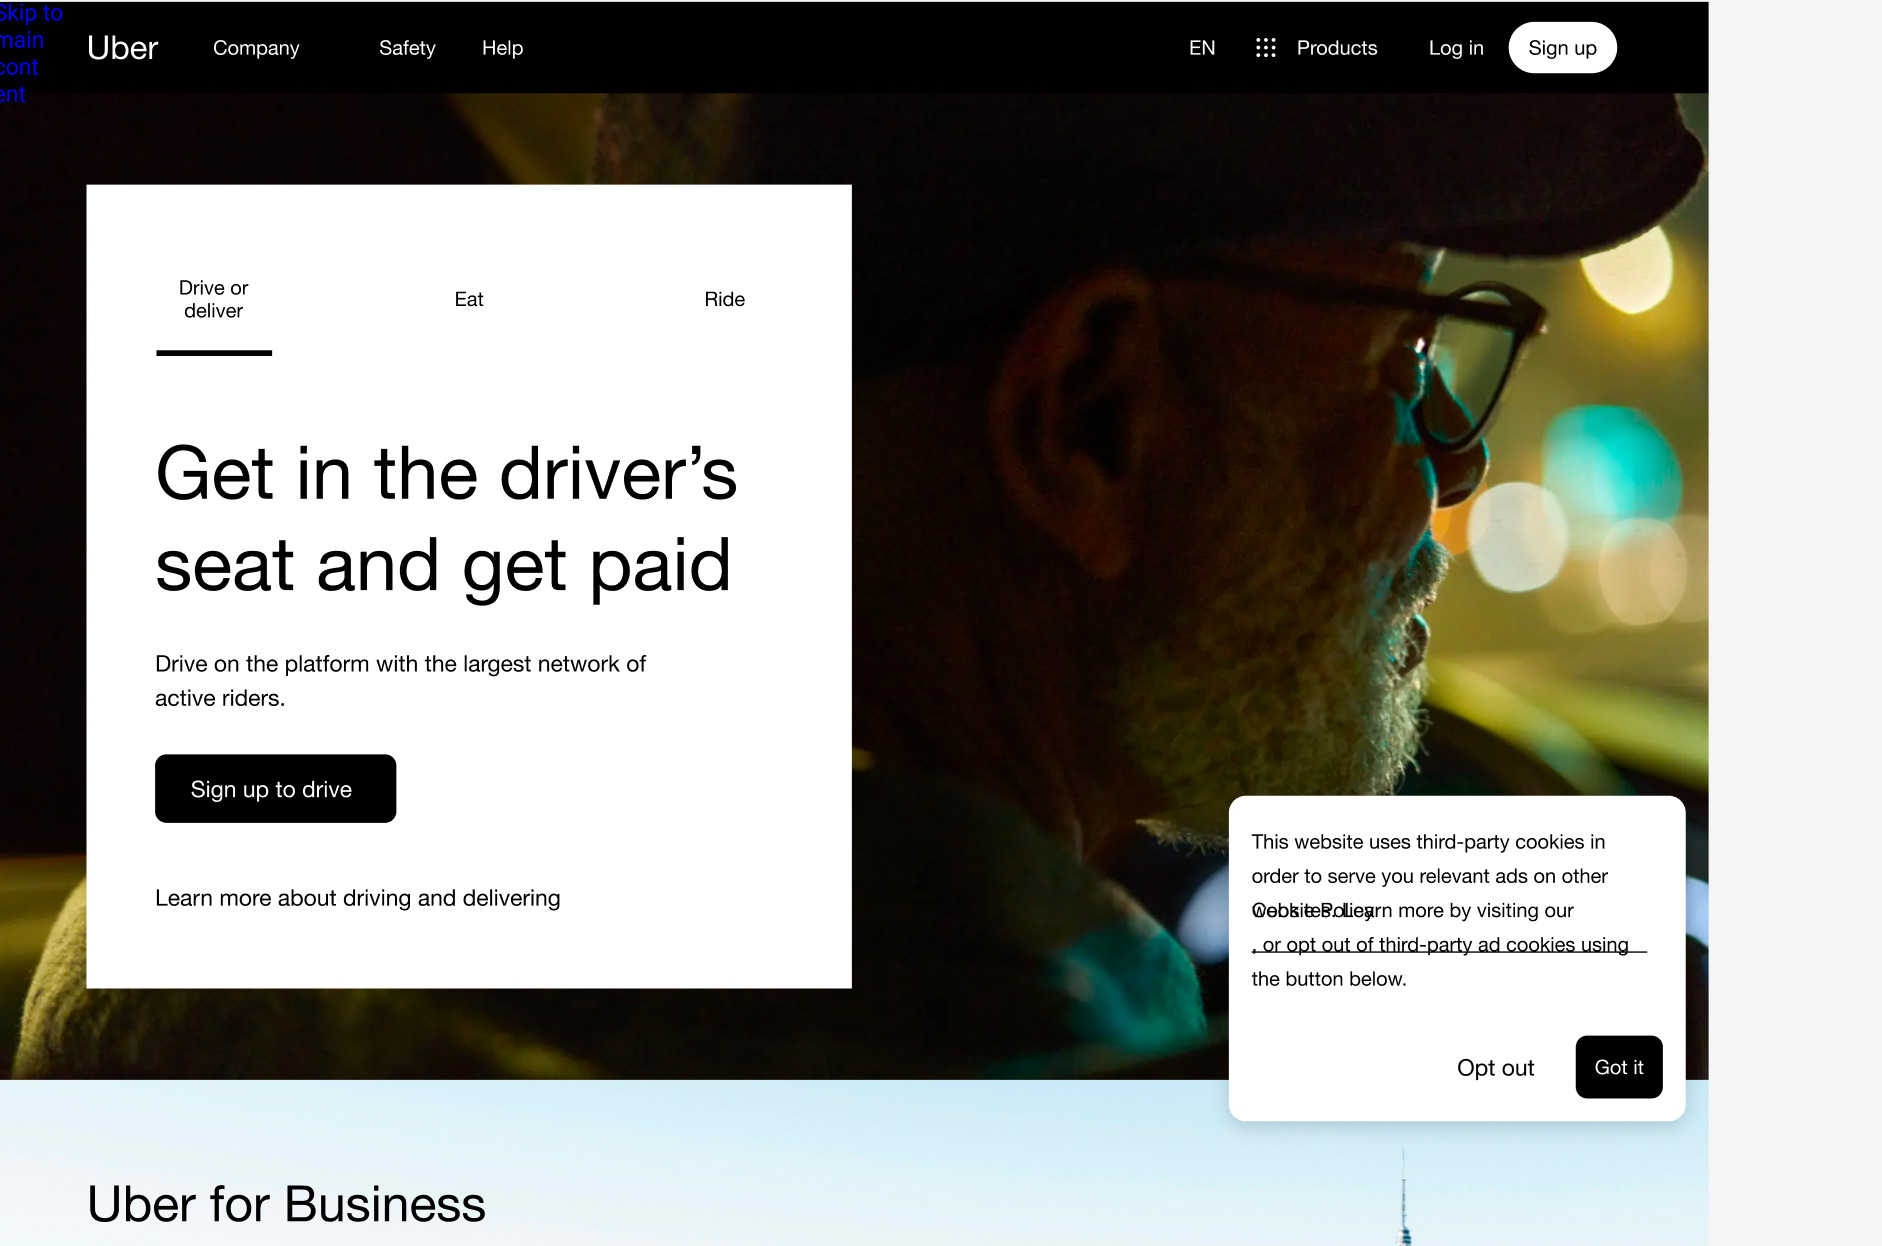Open Learn more about driving and delivering
The height and width of the screenshot is (1246, 1882).
tap(357, 897)
